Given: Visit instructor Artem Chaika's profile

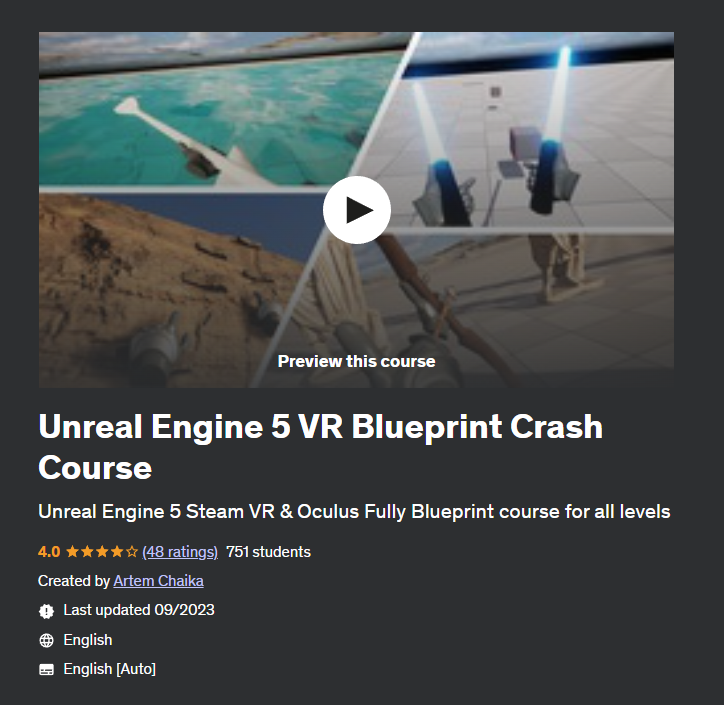Looking at the screenshot, I should click(158, 581).
